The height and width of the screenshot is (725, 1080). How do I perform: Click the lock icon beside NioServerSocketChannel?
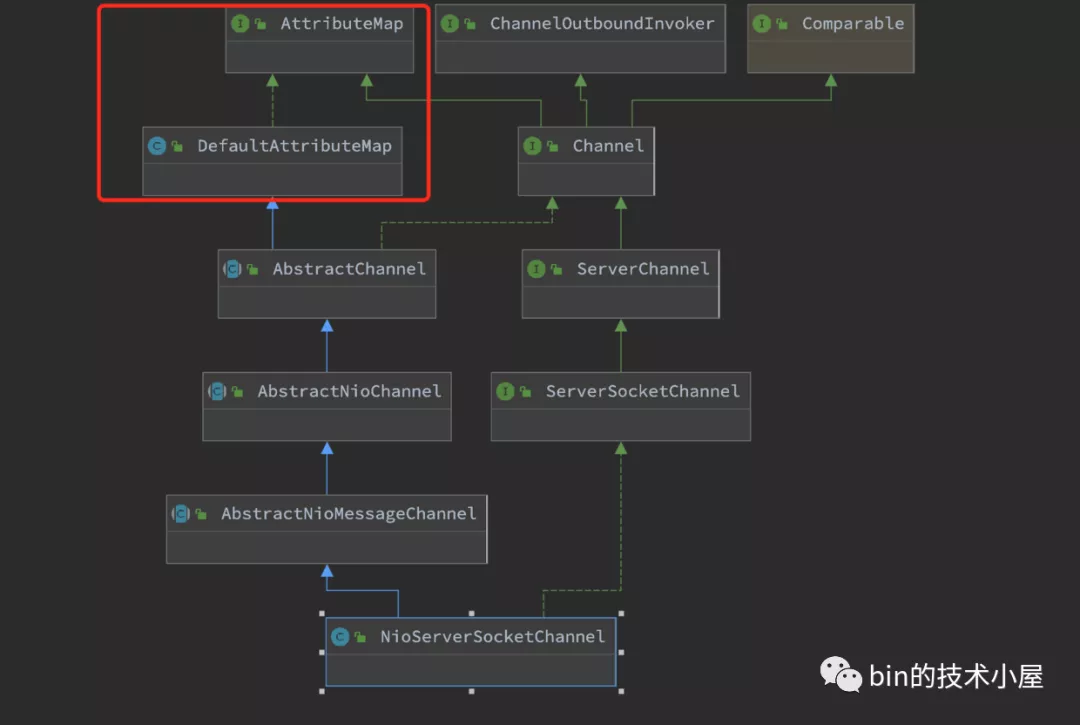[360, 638]
